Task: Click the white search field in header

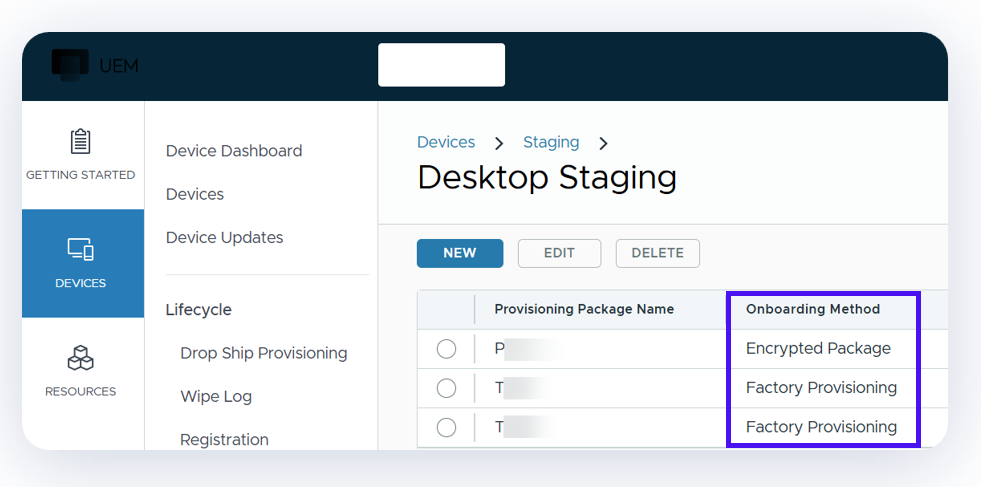Action: 441,65
